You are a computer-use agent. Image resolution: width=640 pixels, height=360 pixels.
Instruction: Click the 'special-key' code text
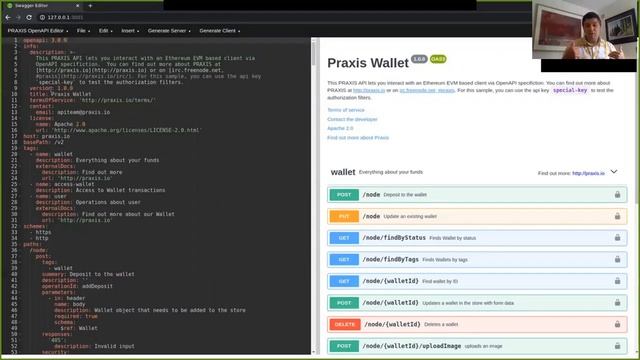pyautogui.click(x=570, y=90)
